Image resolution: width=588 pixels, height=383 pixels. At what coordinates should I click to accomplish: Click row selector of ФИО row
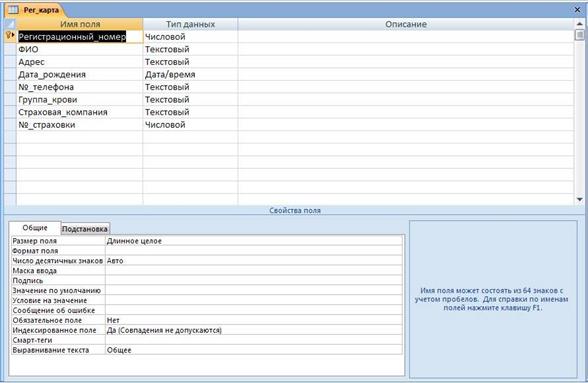click(x=10, y=49)
